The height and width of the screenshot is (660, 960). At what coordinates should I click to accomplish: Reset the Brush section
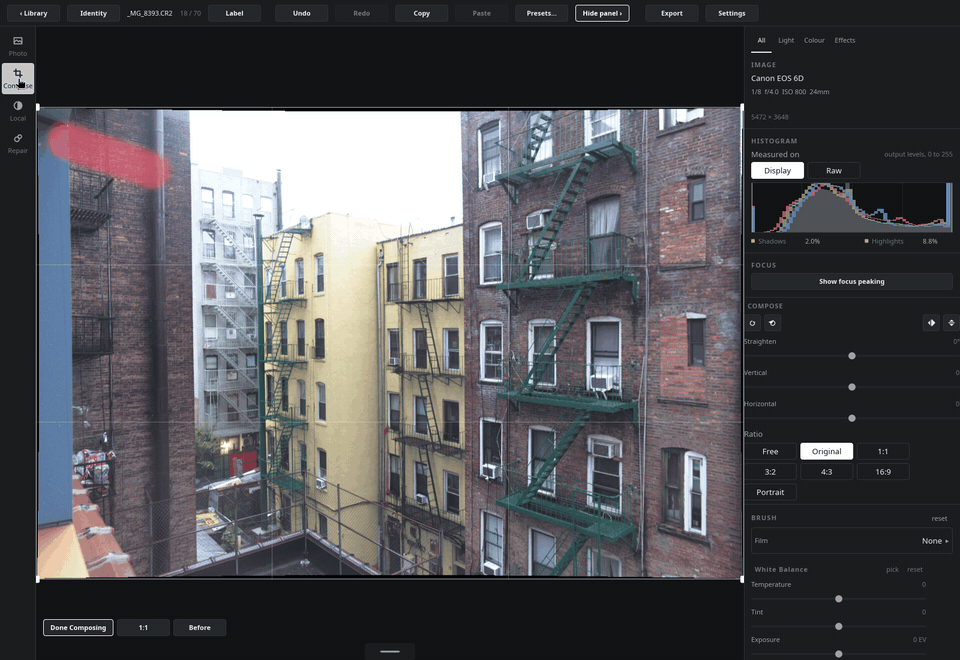click(x=939, y=519)
